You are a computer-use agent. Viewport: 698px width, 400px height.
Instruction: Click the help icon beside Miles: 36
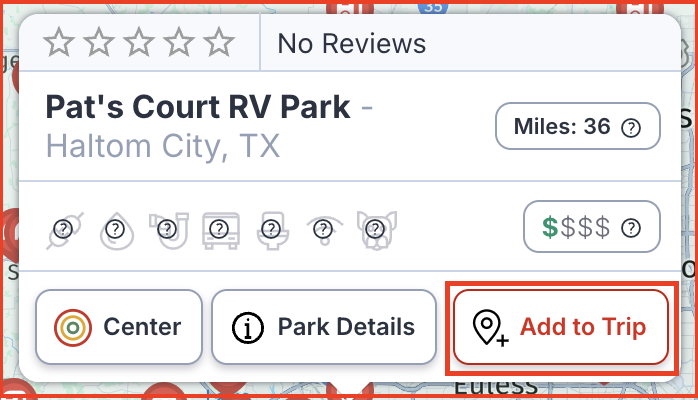[x=631, y=128]
